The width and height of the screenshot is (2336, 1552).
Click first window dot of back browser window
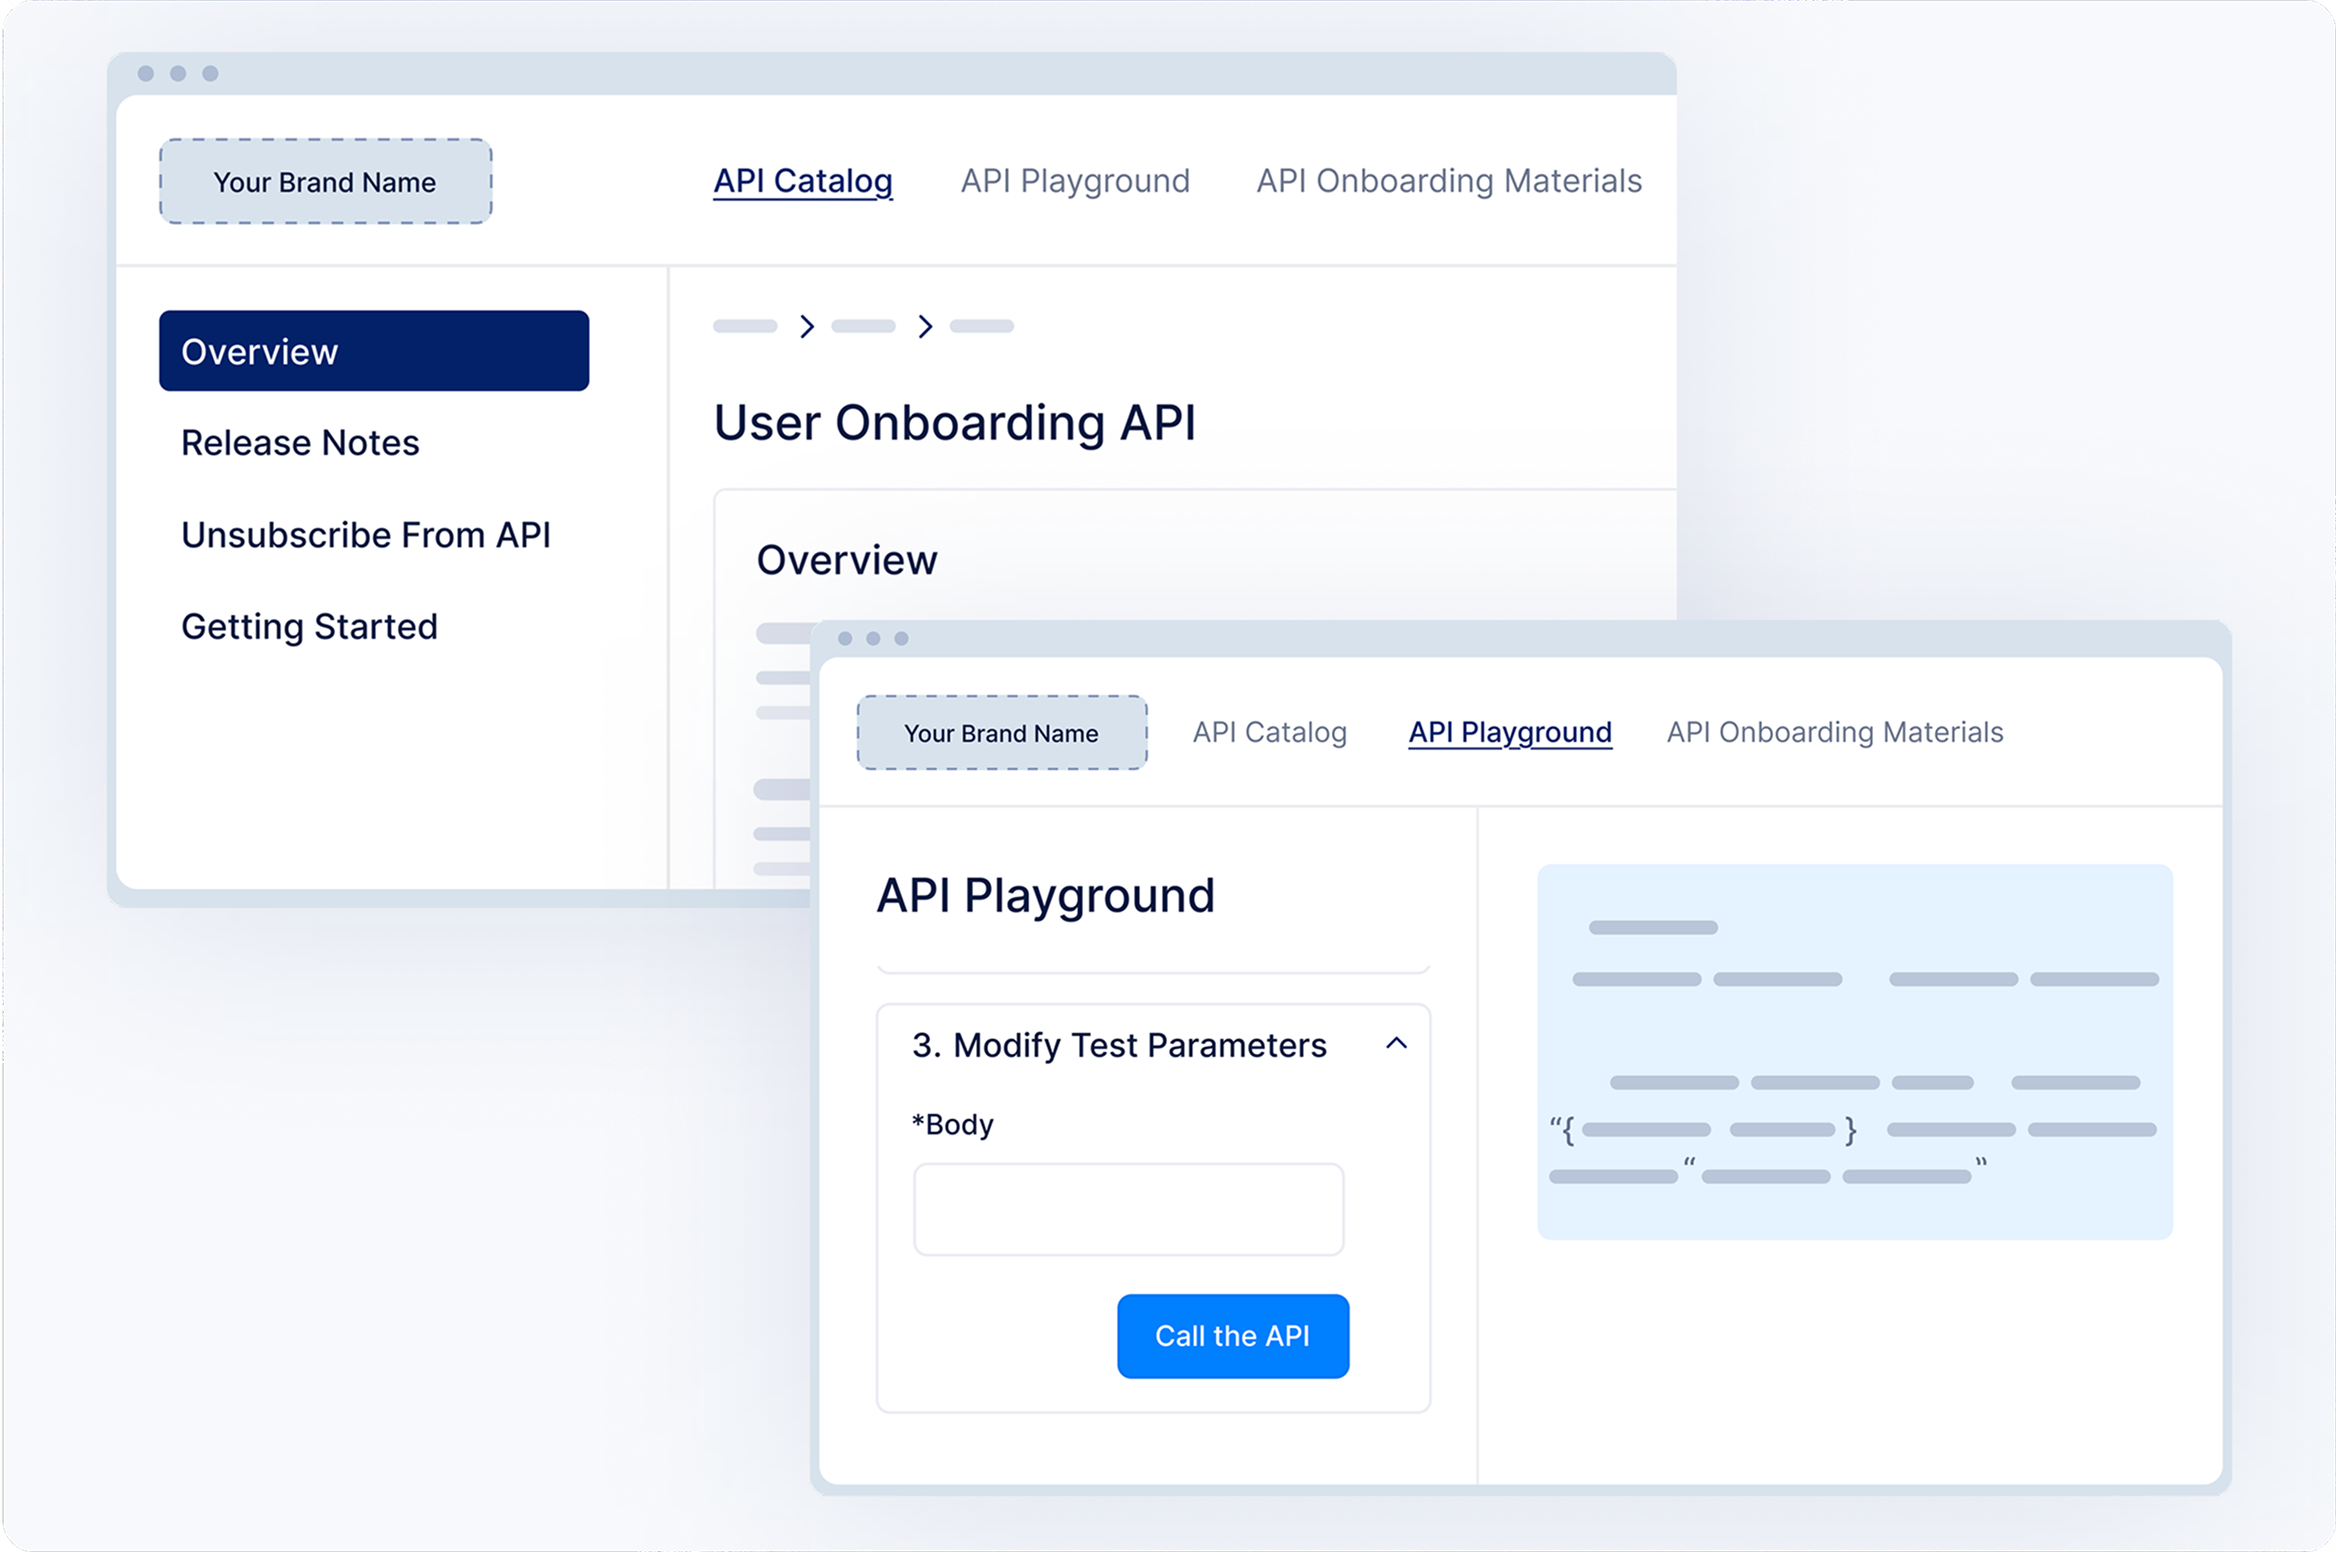[x=146, y=73]
